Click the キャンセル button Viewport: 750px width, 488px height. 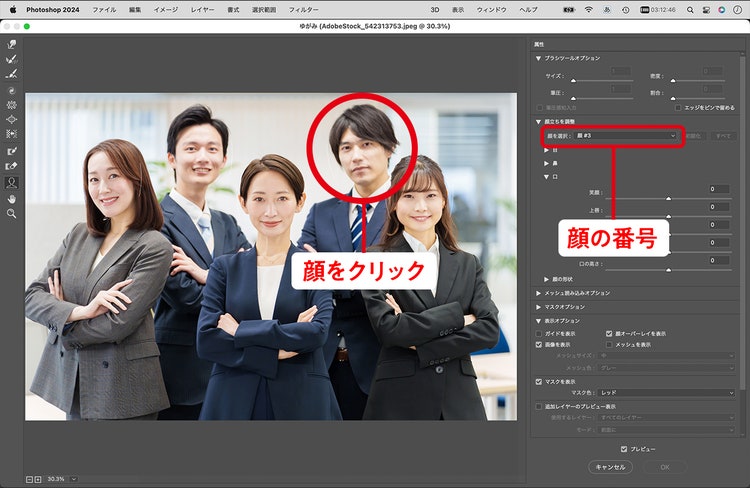click(x=610, y=467)
